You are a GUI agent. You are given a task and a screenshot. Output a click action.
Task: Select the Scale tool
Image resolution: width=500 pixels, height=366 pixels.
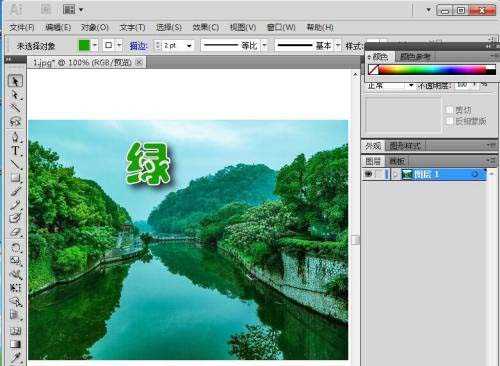point(15,261)
